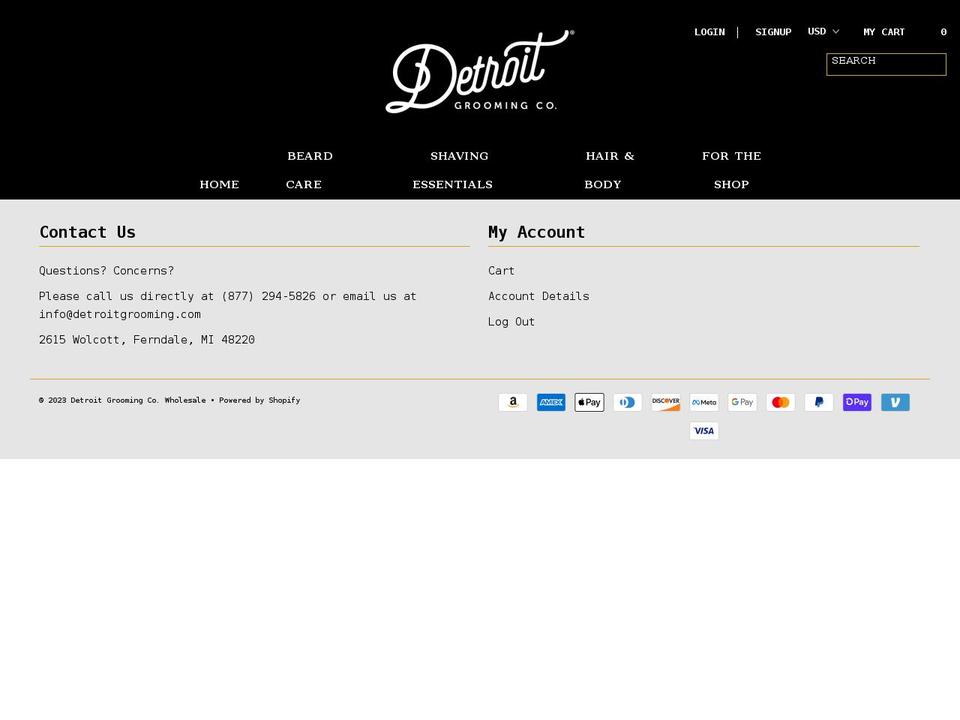960x720 pixels.
Task: Click the PayPal payment icon
Action: tap(819, 402)
